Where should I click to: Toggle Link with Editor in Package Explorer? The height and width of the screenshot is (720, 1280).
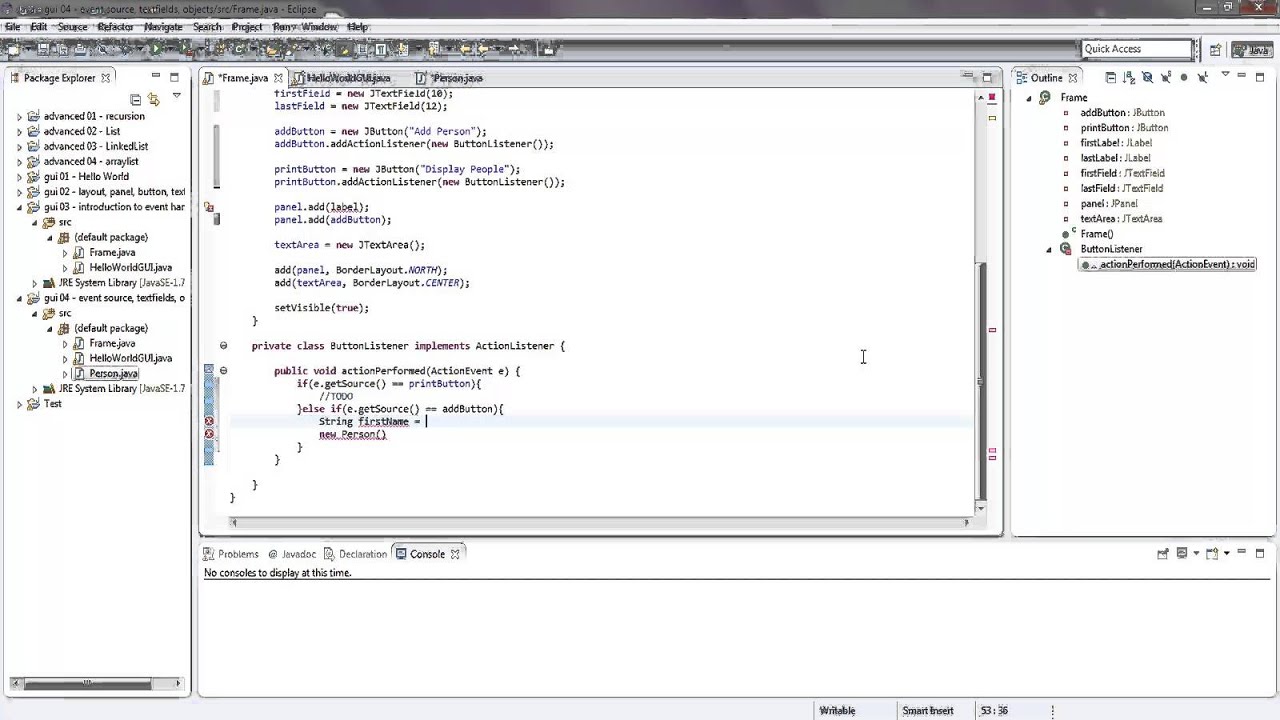tap(153, 99)
